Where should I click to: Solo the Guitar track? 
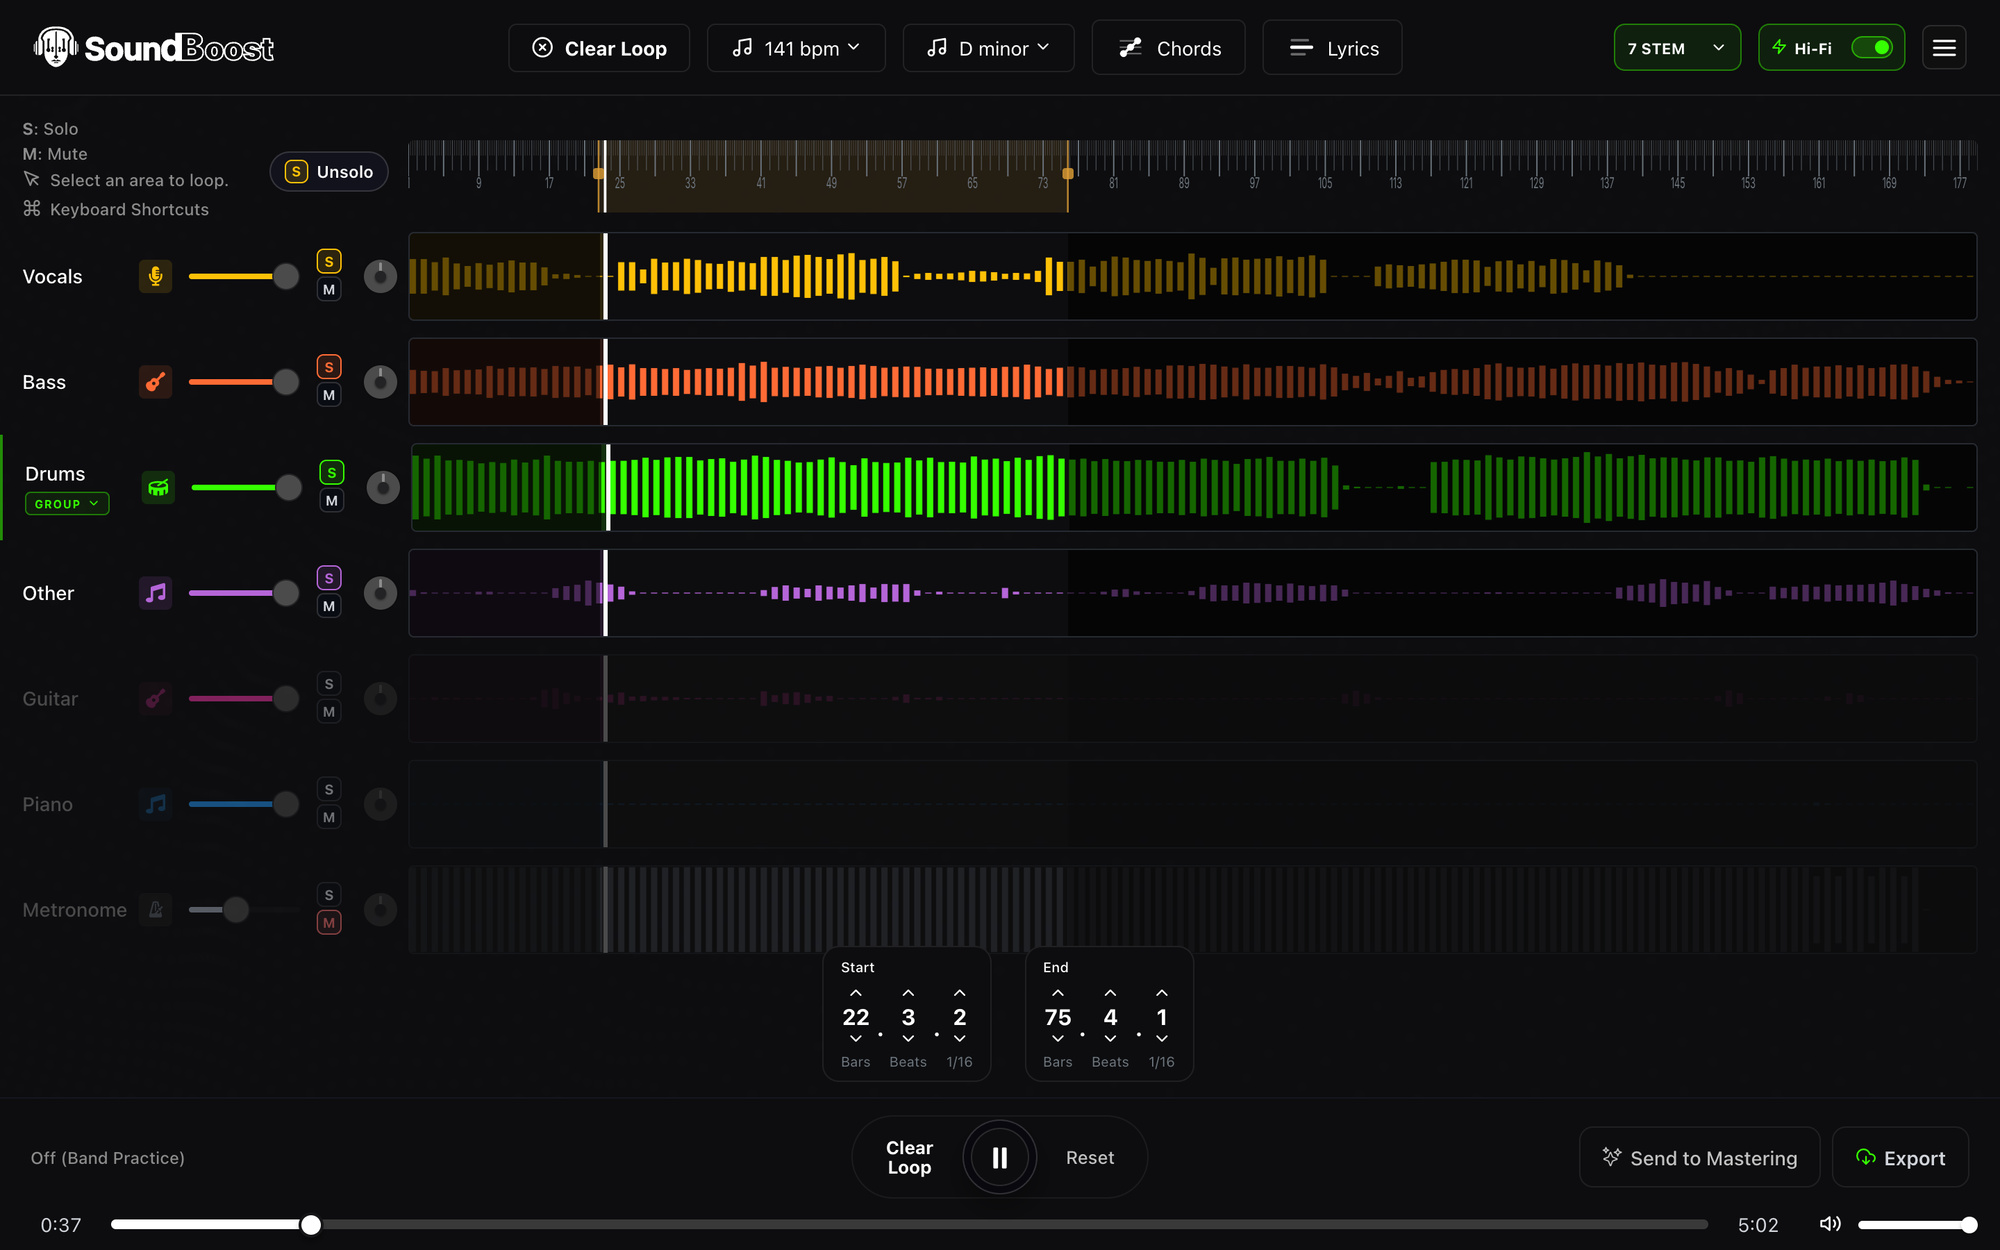tap(329, 684)
